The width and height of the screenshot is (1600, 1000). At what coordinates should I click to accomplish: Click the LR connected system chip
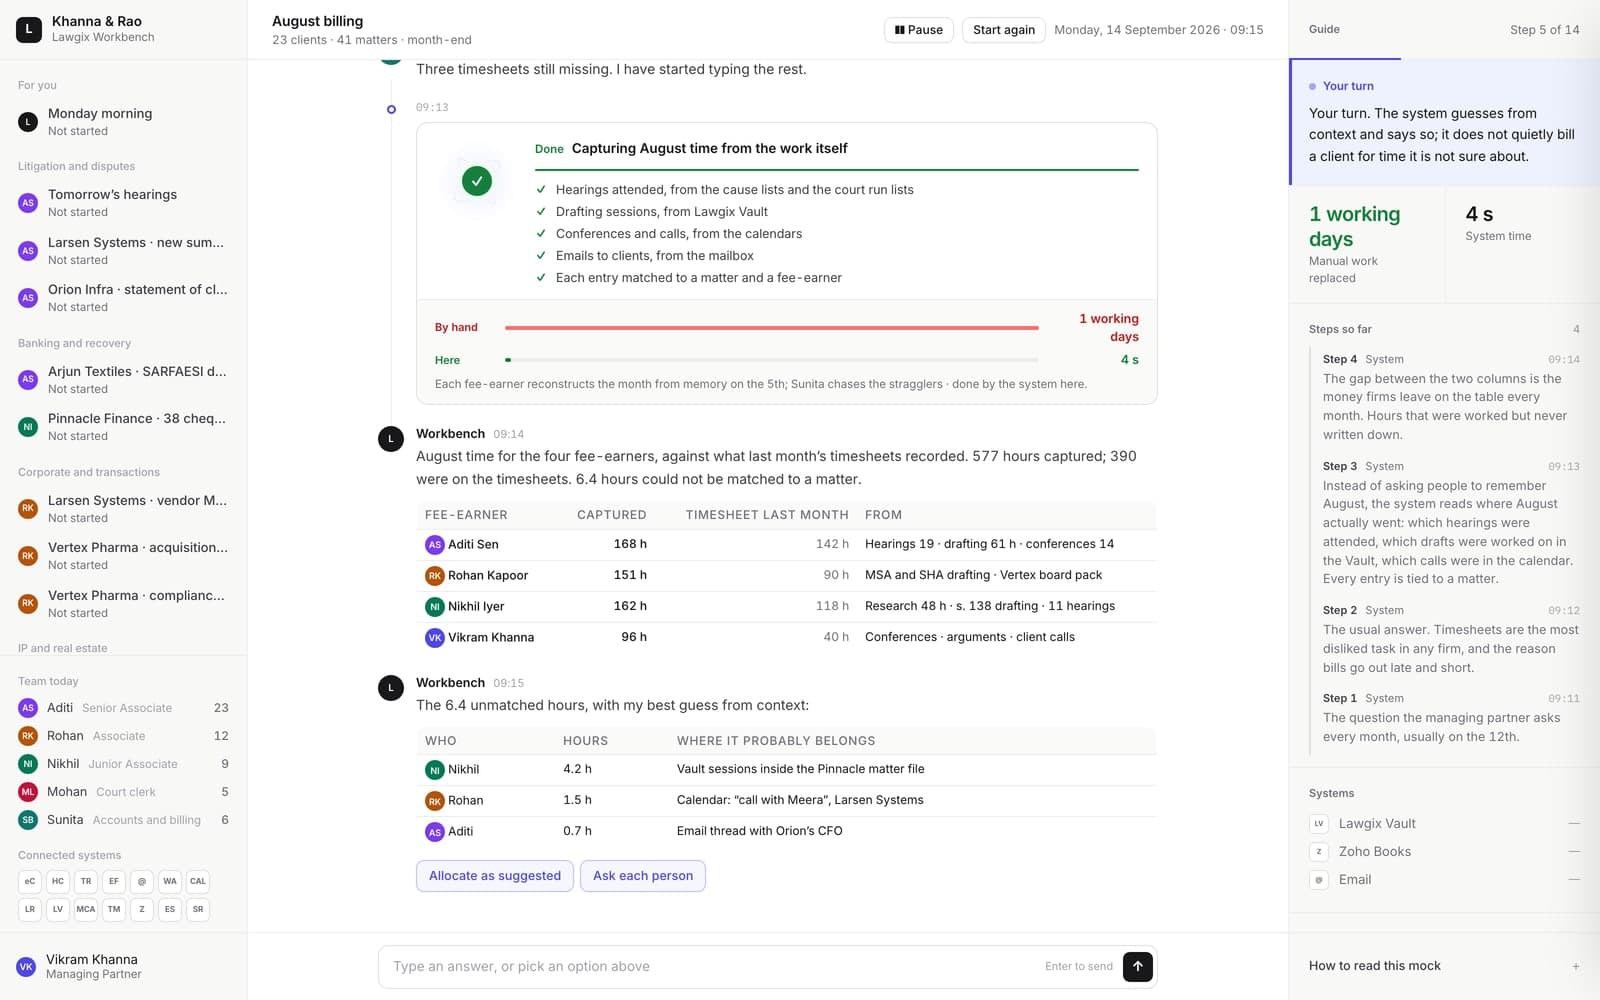click(x=30, y=909)
